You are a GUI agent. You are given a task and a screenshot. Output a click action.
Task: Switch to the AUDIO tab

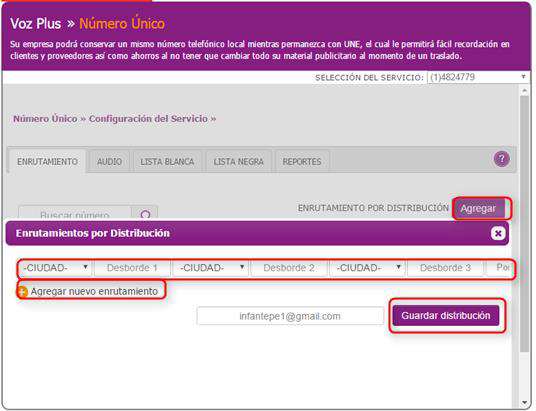pyautogui.click(x=109, y=162)
